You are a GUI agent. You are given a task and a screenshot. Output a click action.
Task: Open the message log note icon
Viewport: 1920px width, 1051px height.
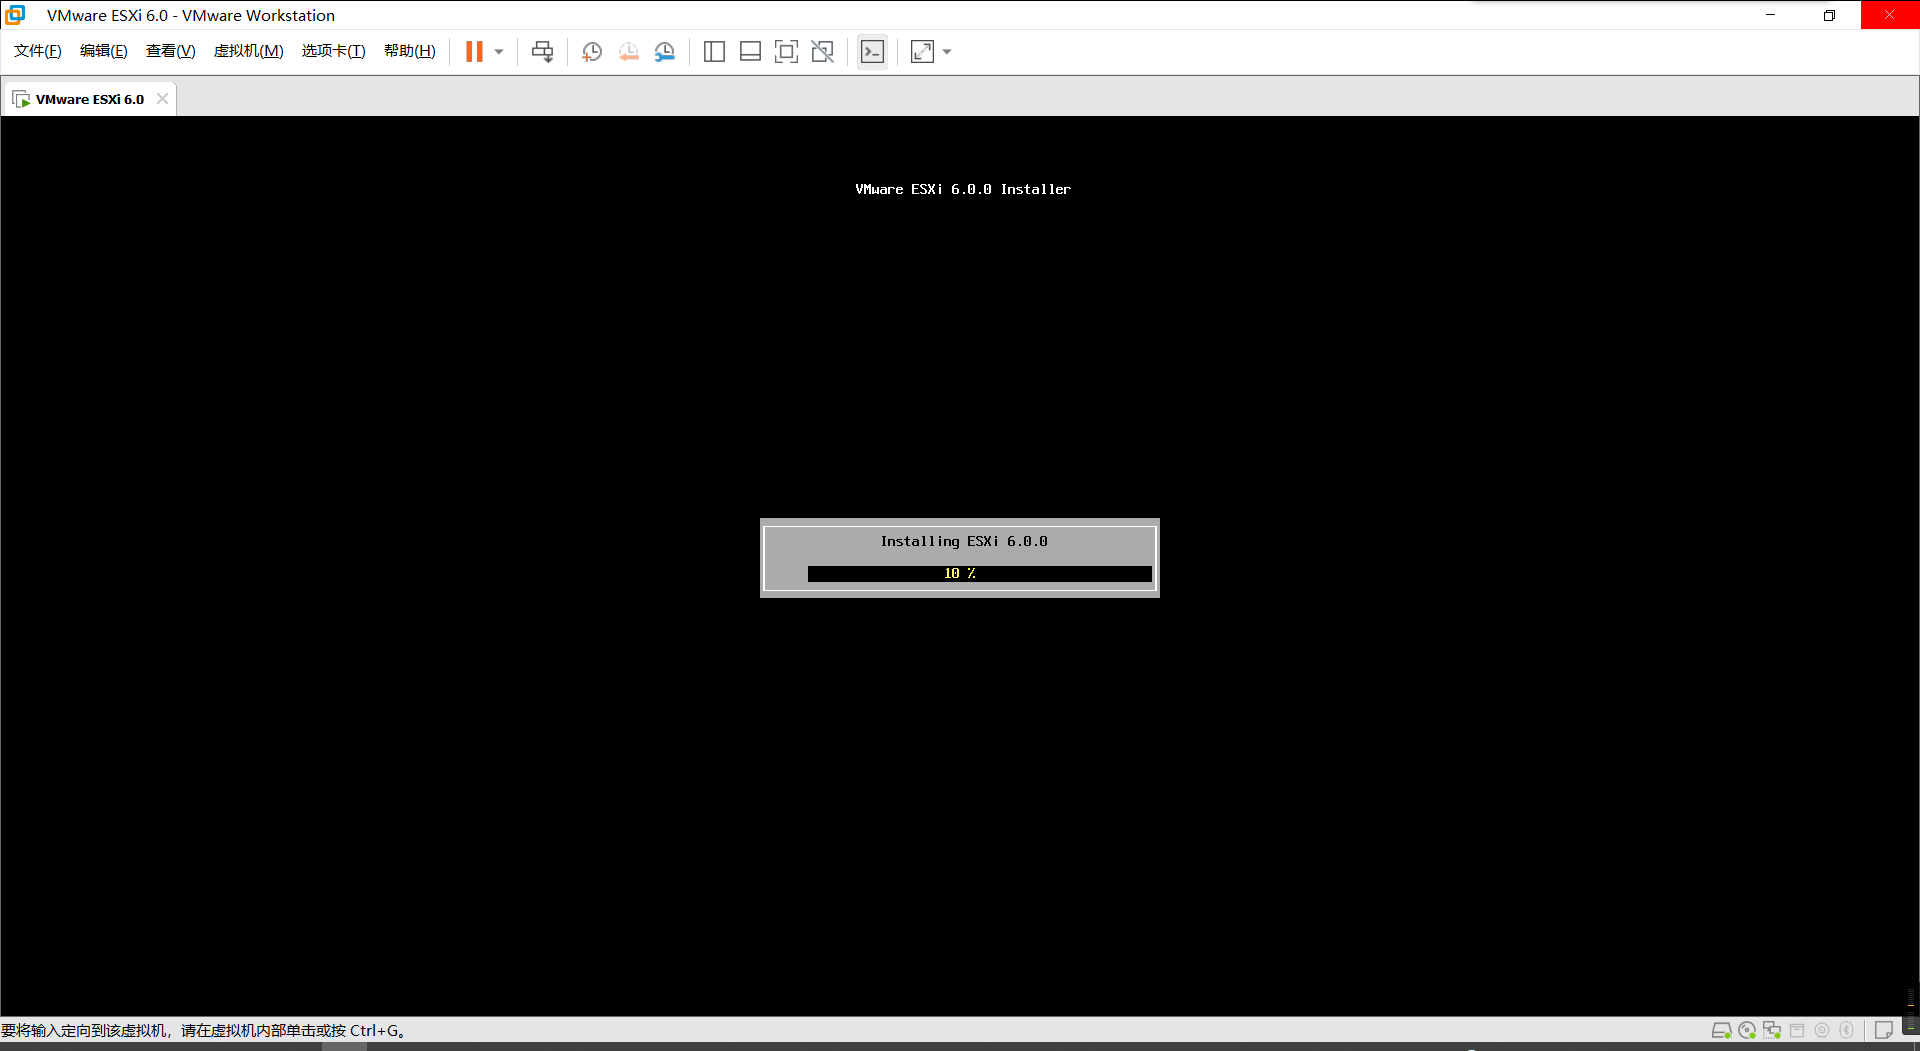click(1883, 1030)
